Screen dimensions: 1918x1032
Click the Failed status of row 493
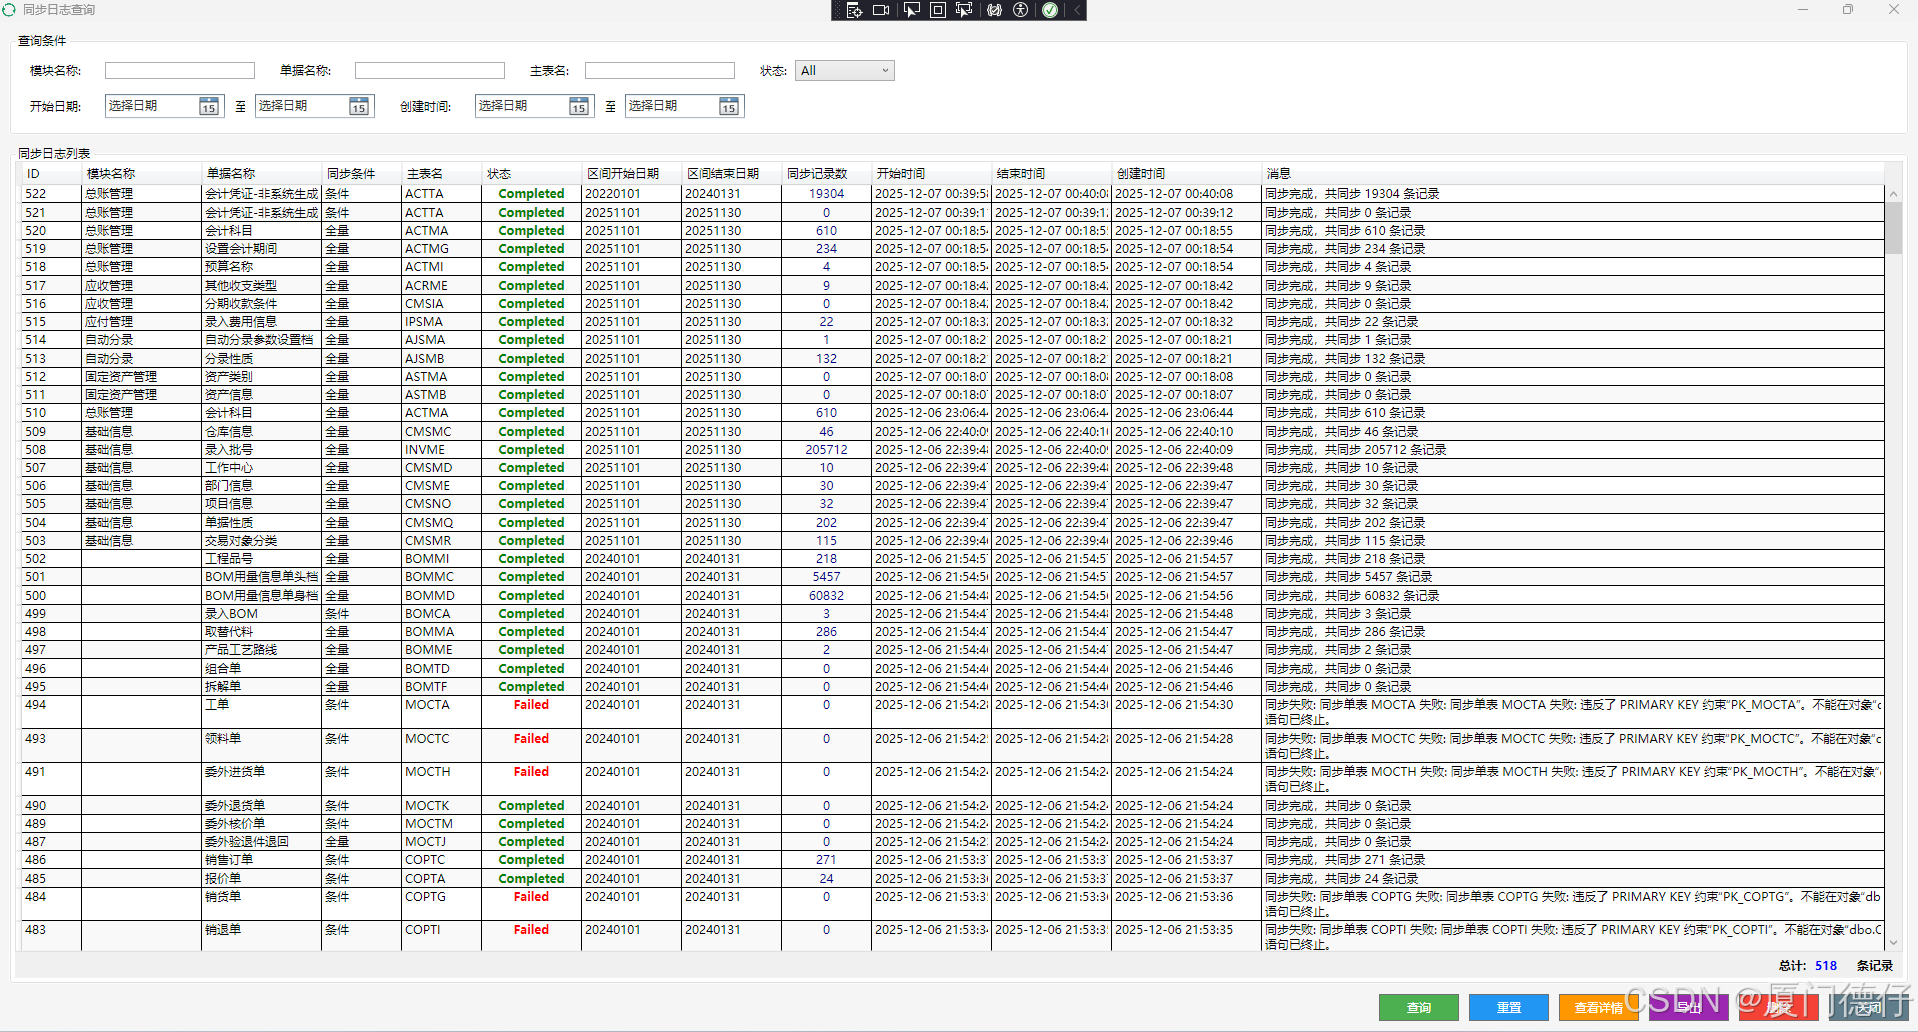[x=531, y=739]
